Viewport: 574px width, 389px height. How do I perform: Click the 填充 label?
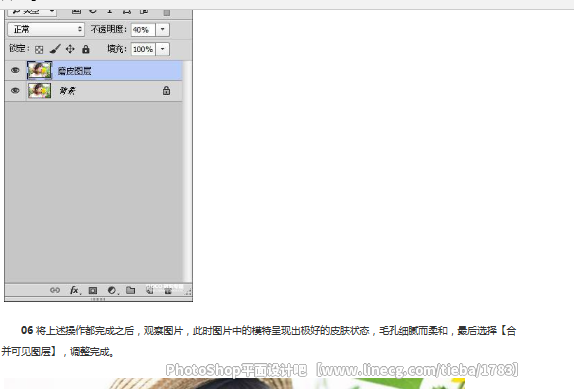pos(117,49)
